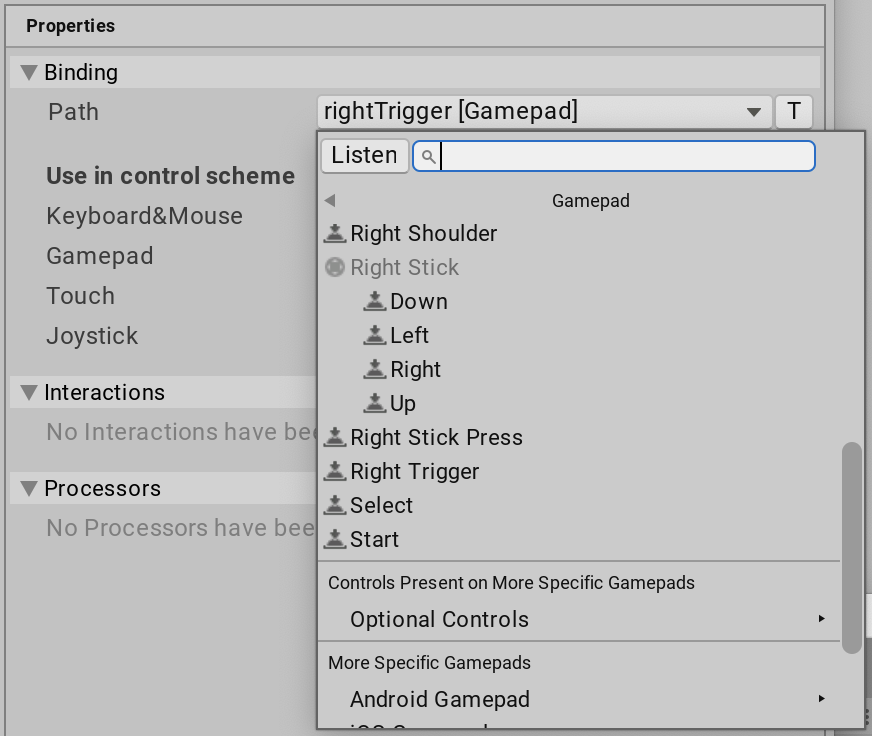Toggle the Joystick control scheme
This screenshot has height=736, width=872.
(92, 335)
